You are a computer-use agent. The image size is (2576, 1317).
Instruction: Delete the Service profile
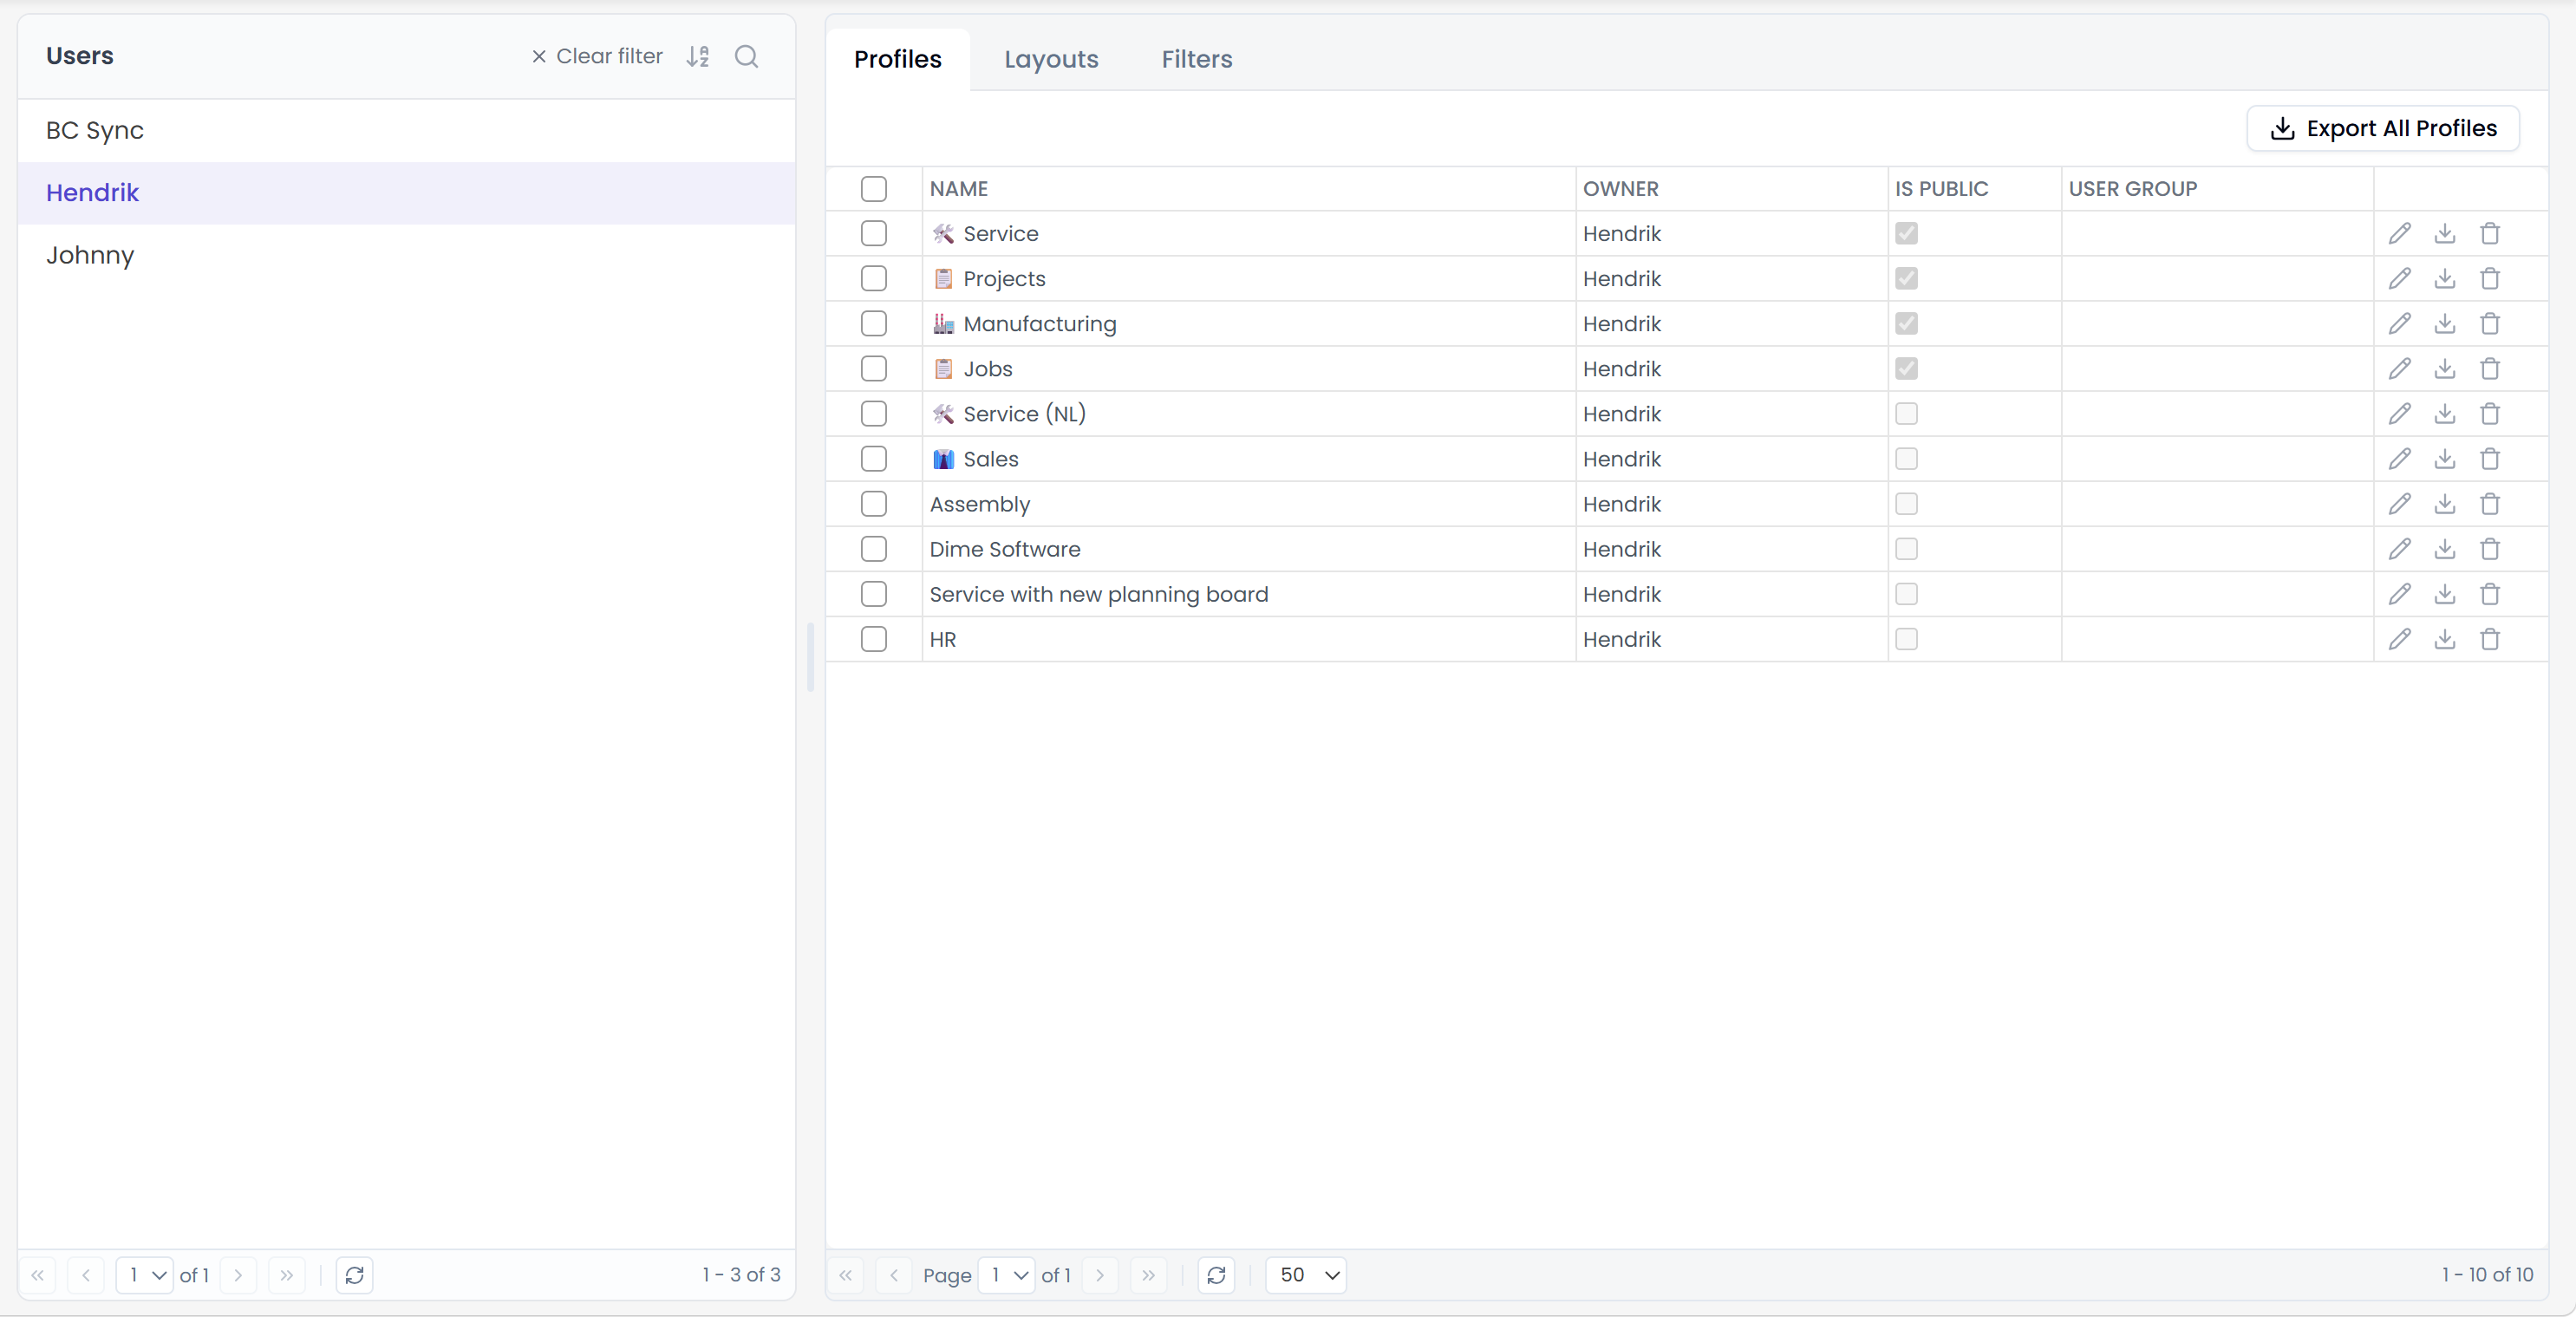(2490, 233)
